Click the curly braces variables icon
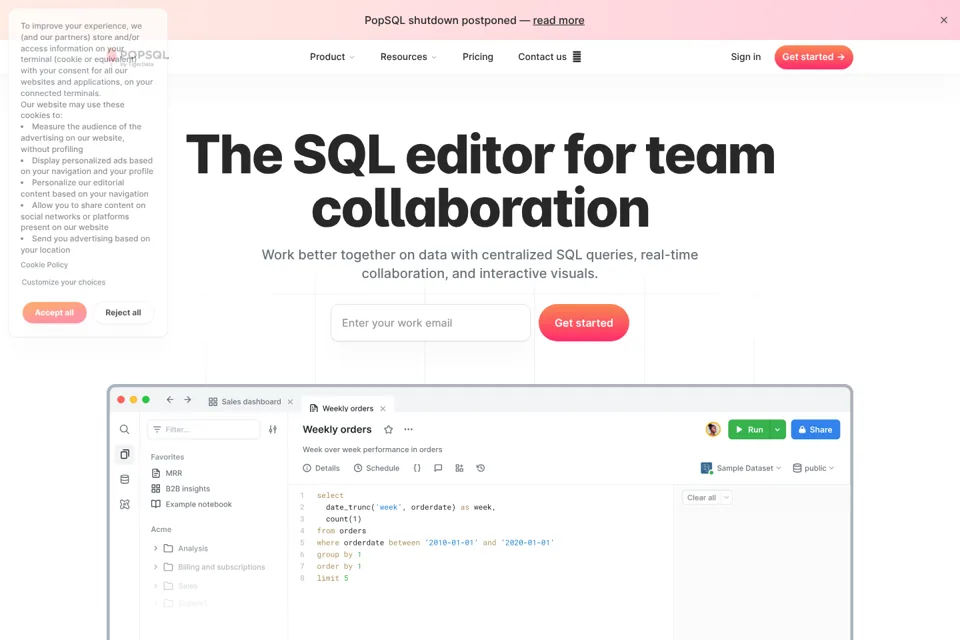The image size is (960, 640). (x=417, y=468)
